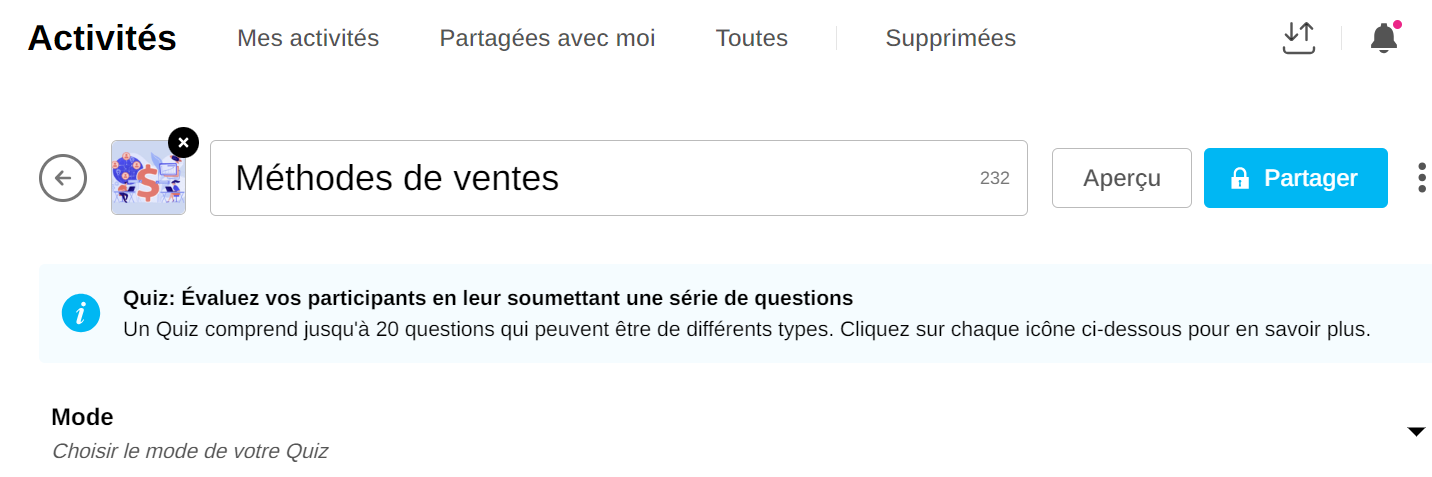Open the import/export activities icon

click(1298, 38)
